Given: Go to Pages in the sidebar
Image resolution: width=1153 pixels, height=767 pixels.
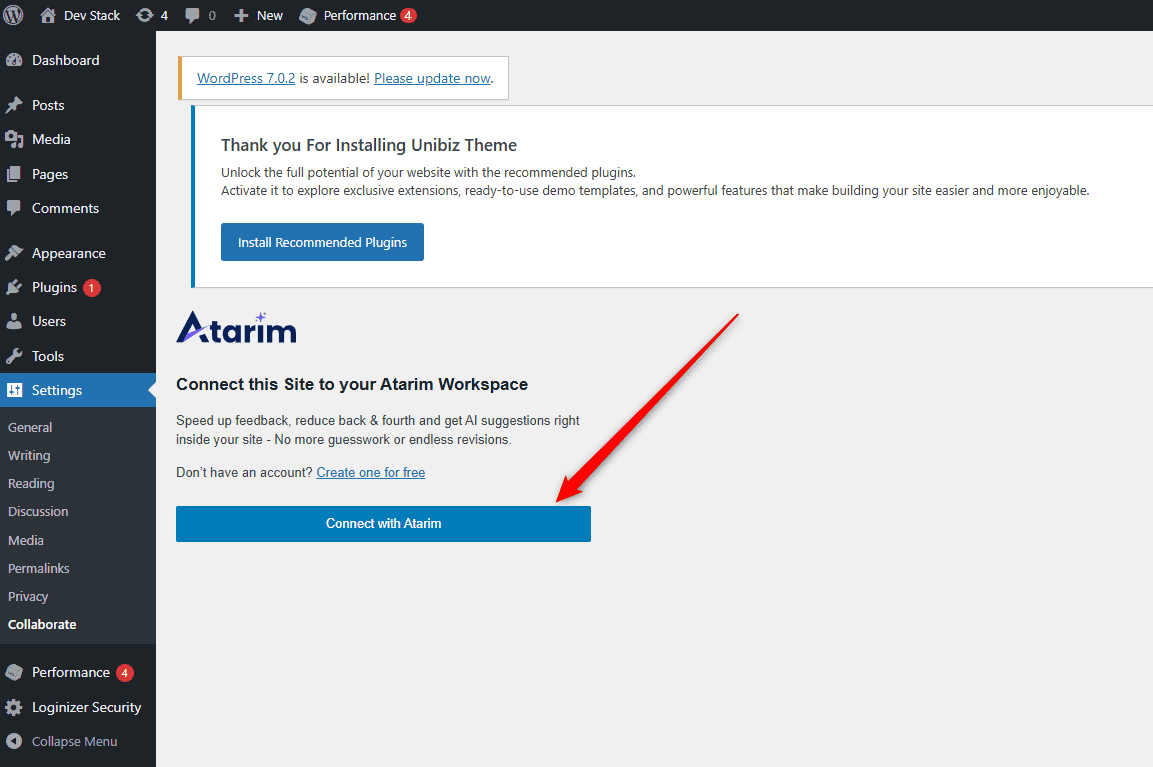Looking at the screenshot, I should (x=50, y=174).
